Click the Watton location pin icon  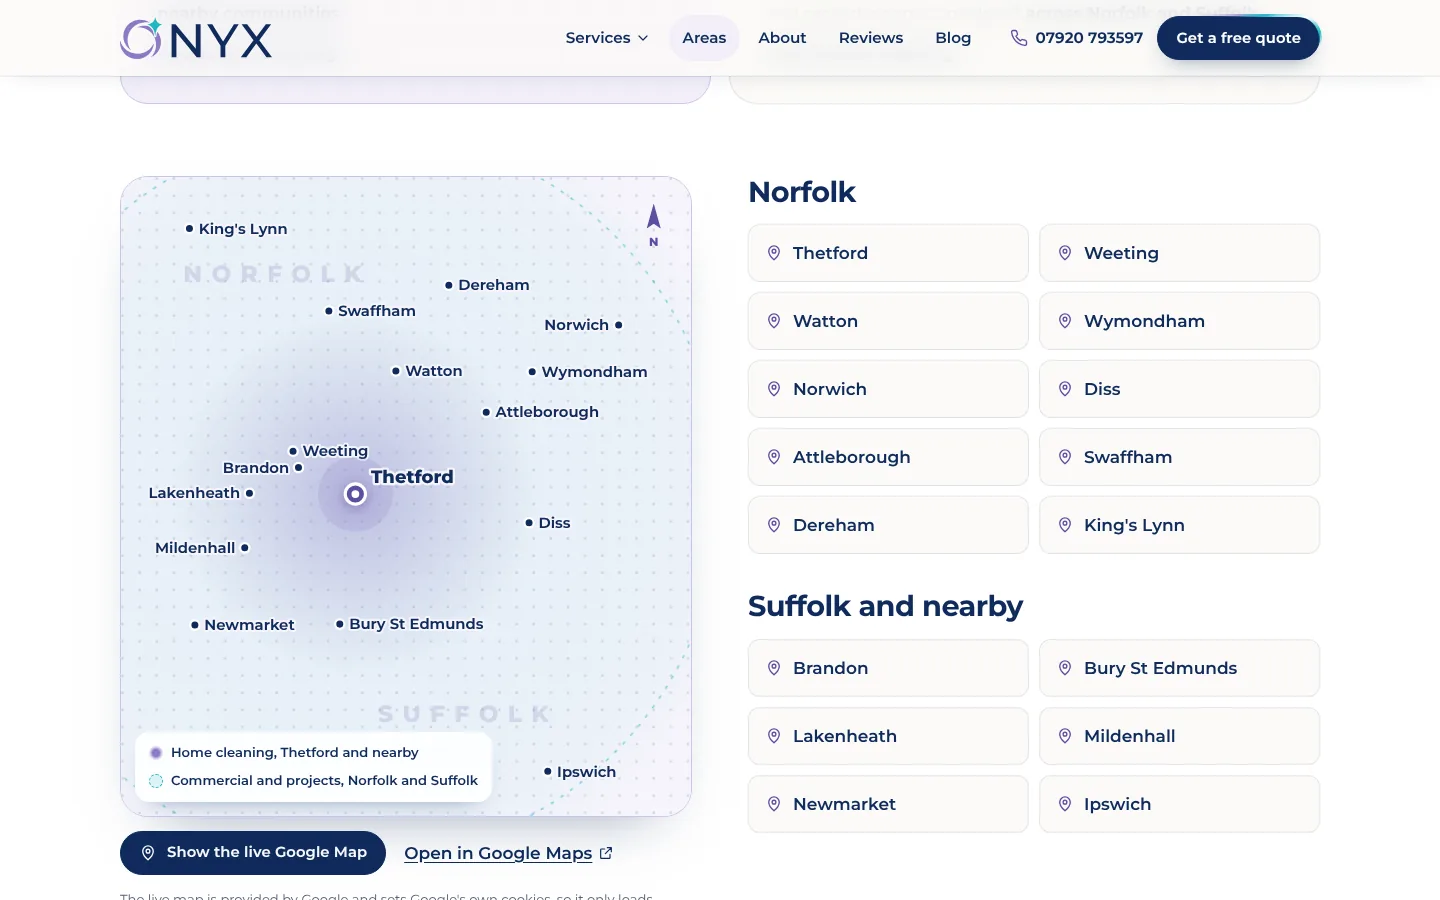pos(774,321)
